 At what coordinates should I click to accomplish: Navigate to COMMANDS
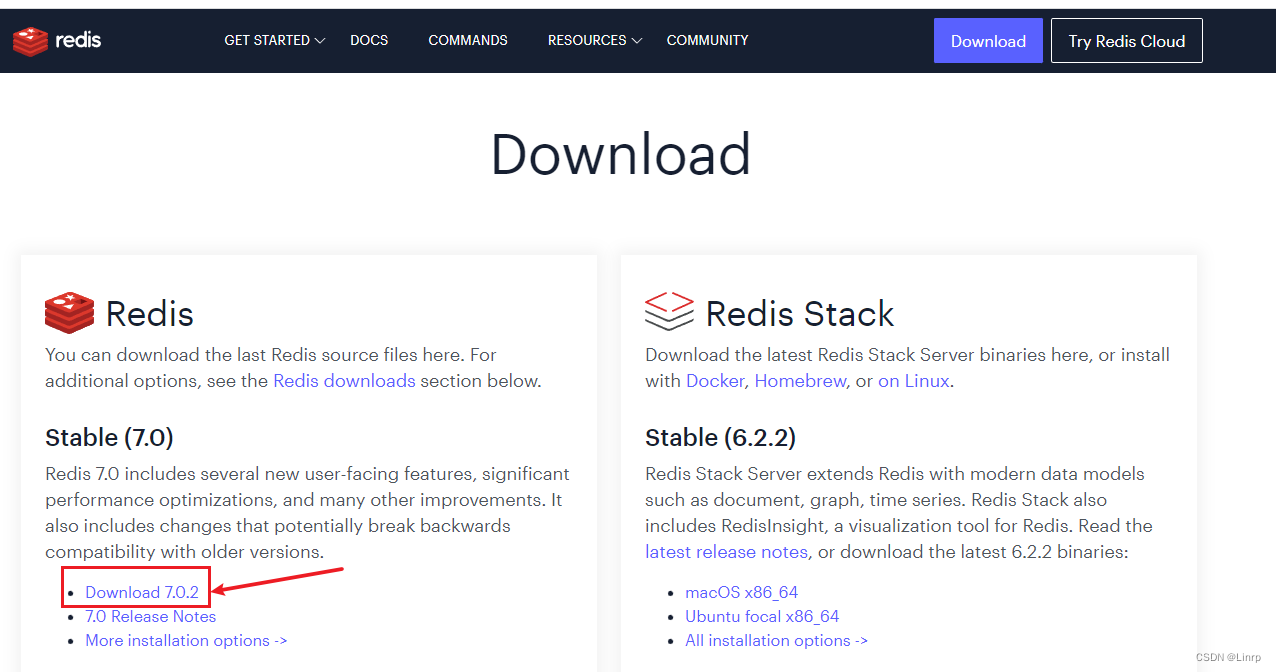(467, 40)
